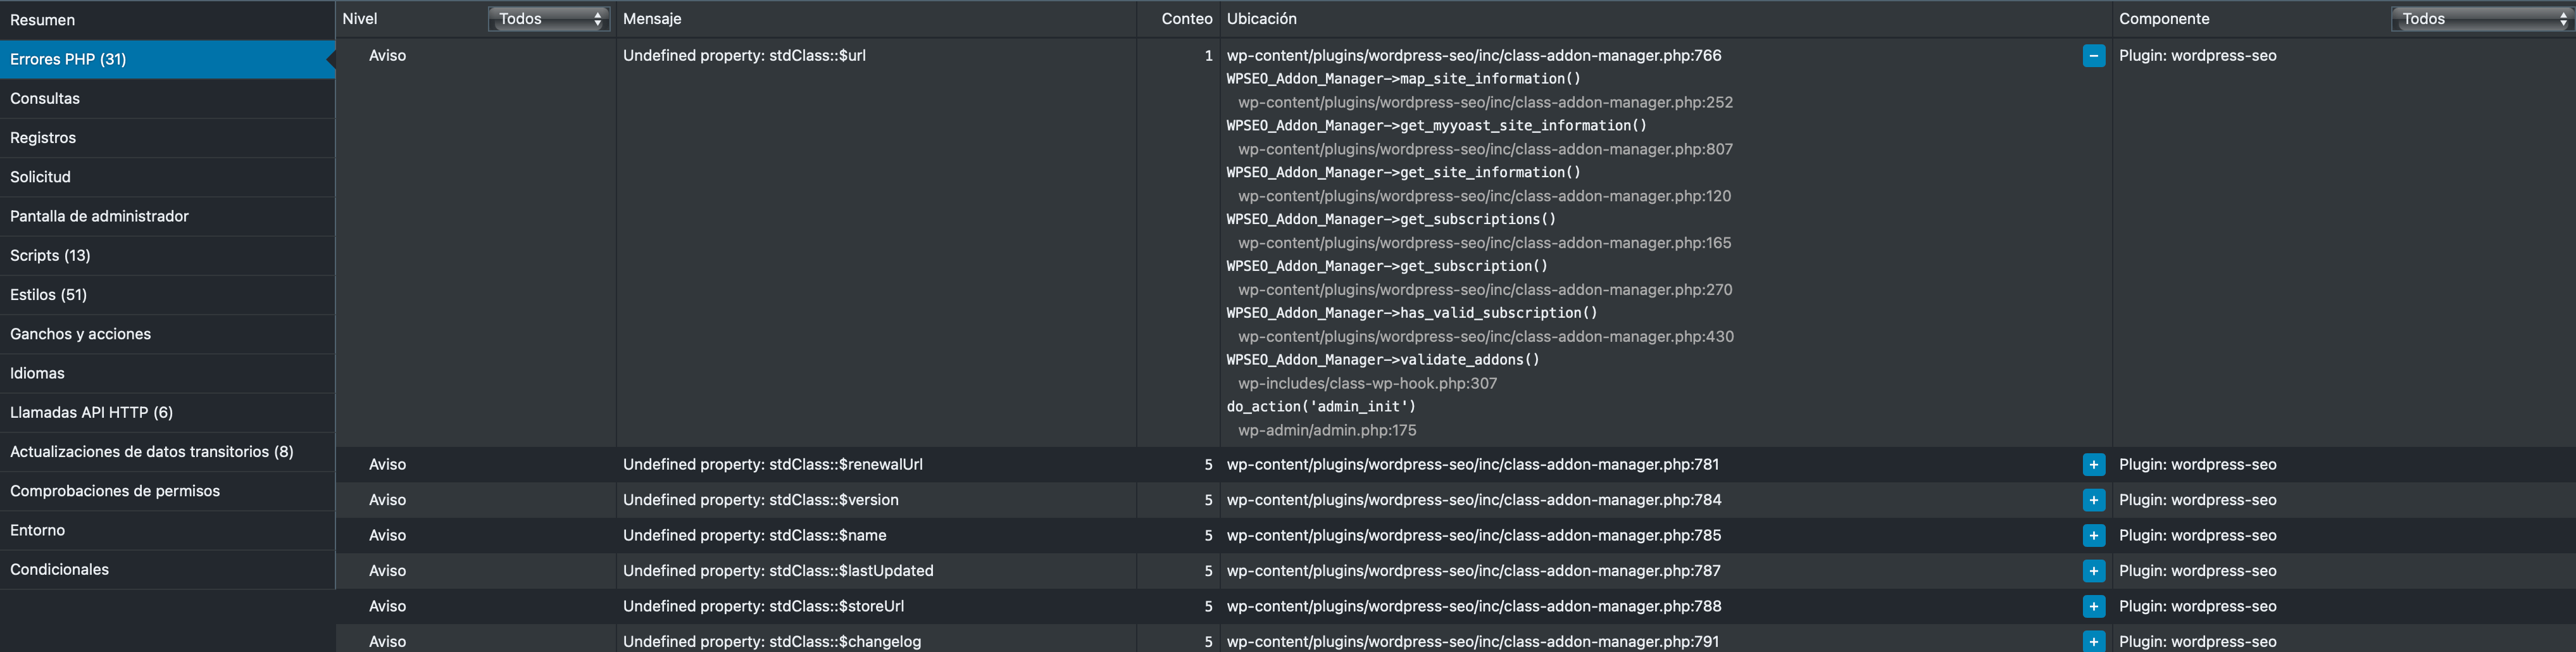Open the Registros panel
The height and width of the screenshot is (652, 2576).
click(167, 137)
